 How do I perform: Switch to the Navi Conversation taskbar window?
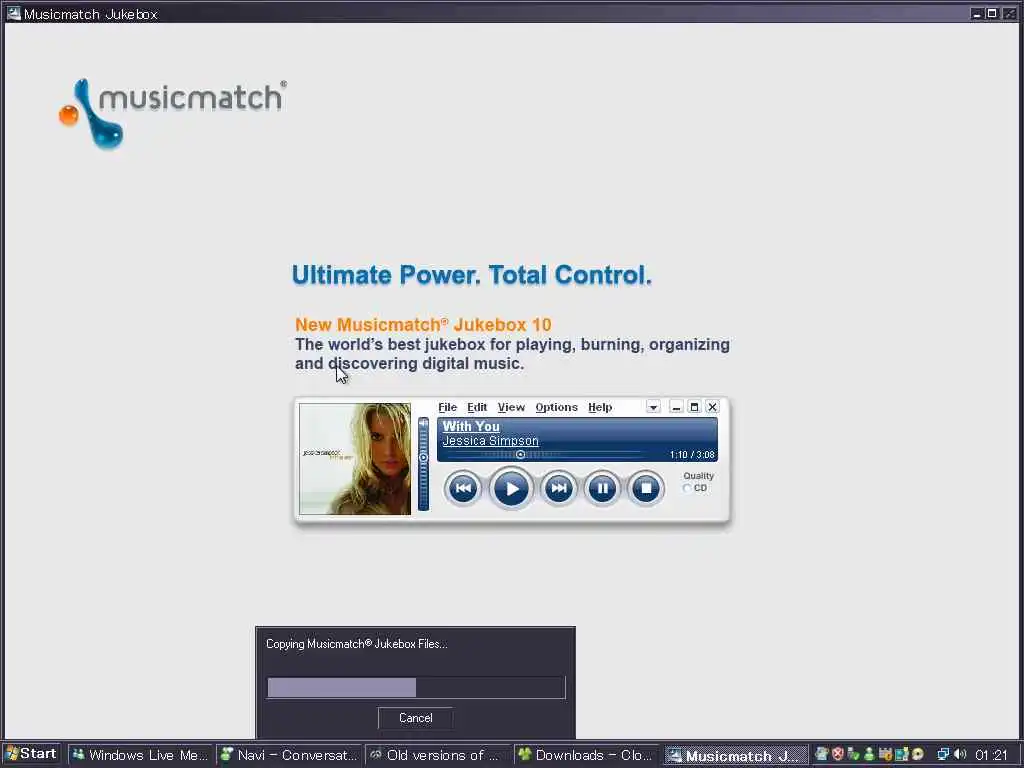click(x=289, y=755)
